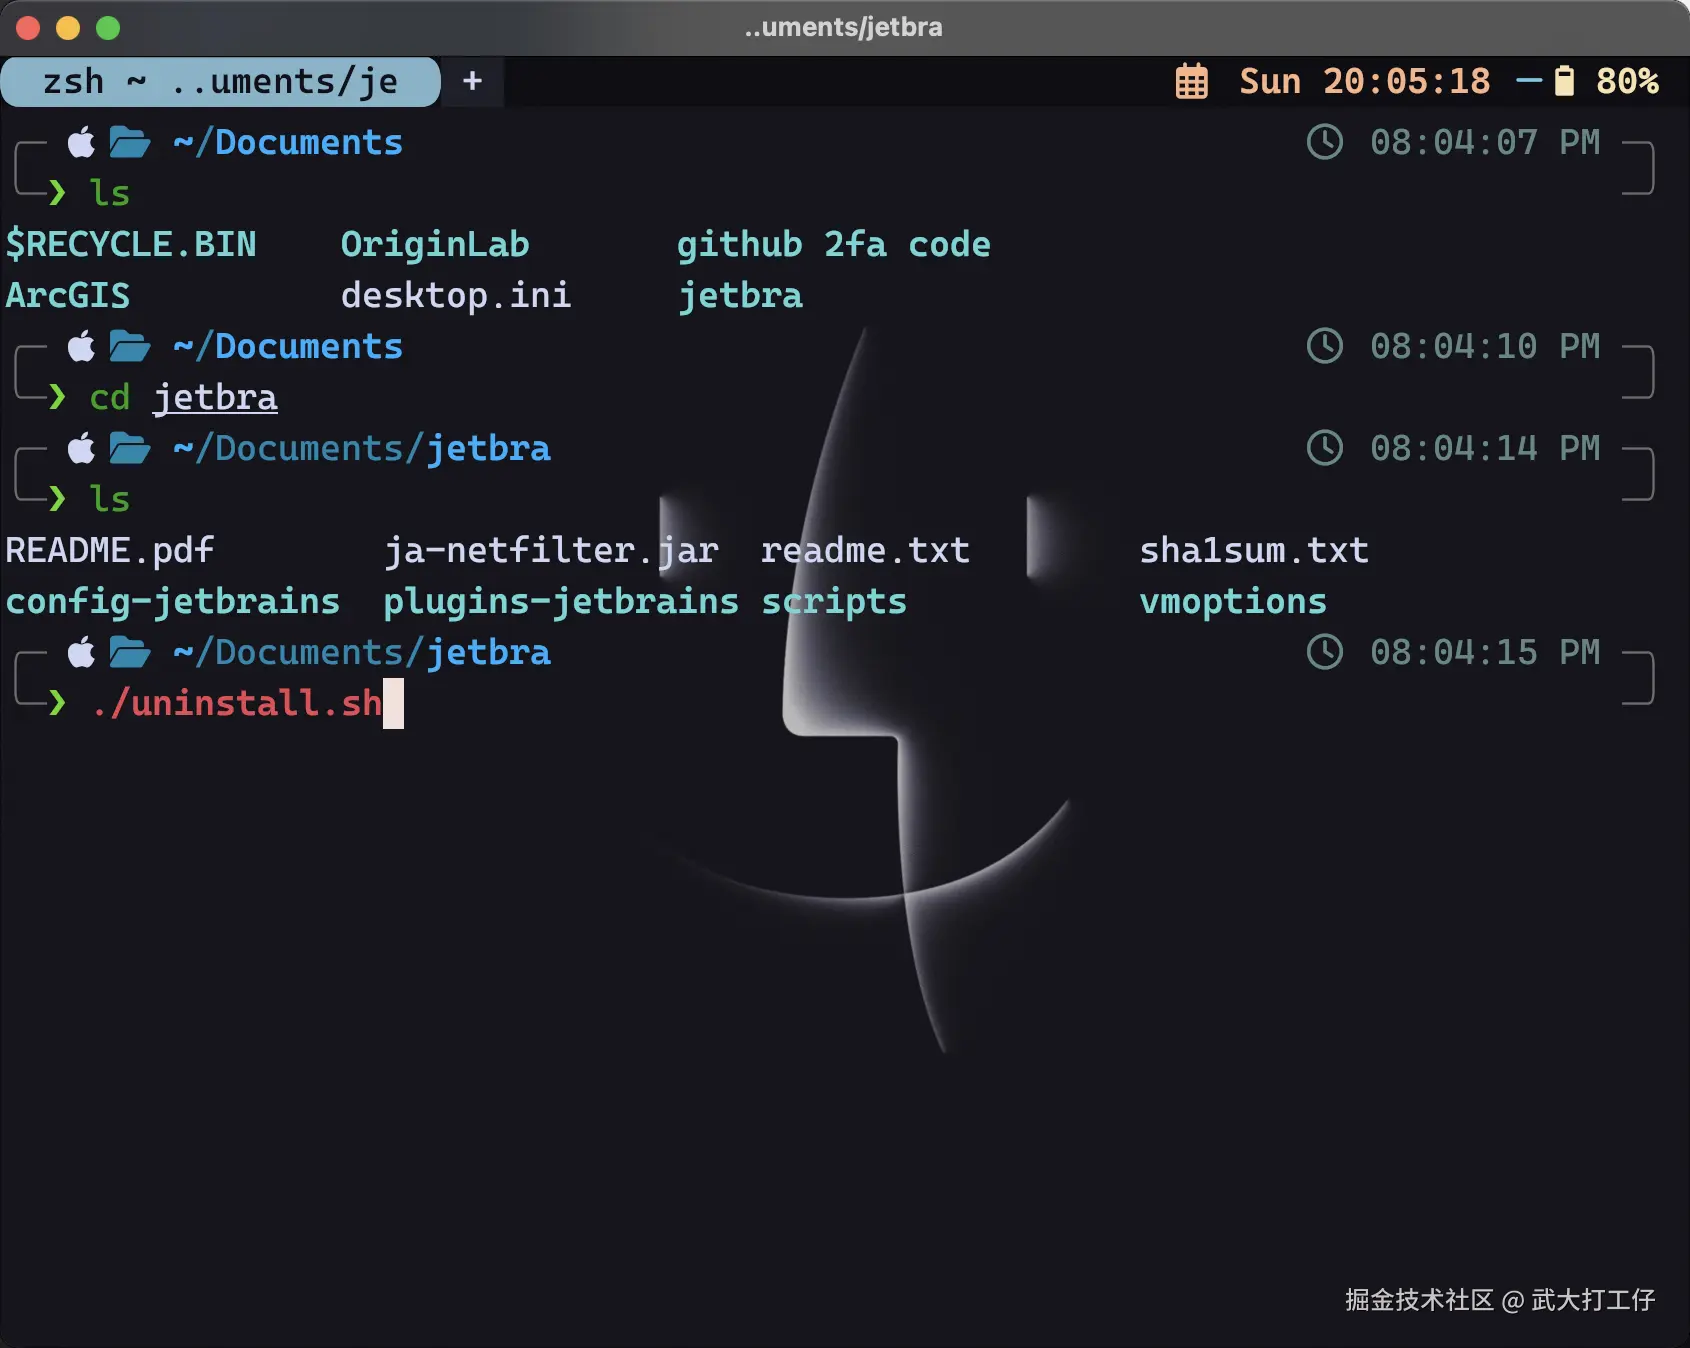Click the folder icon on the 08:04:14 PM prompt
Screen dimensions: 1690x1348
tap(130, 448)
